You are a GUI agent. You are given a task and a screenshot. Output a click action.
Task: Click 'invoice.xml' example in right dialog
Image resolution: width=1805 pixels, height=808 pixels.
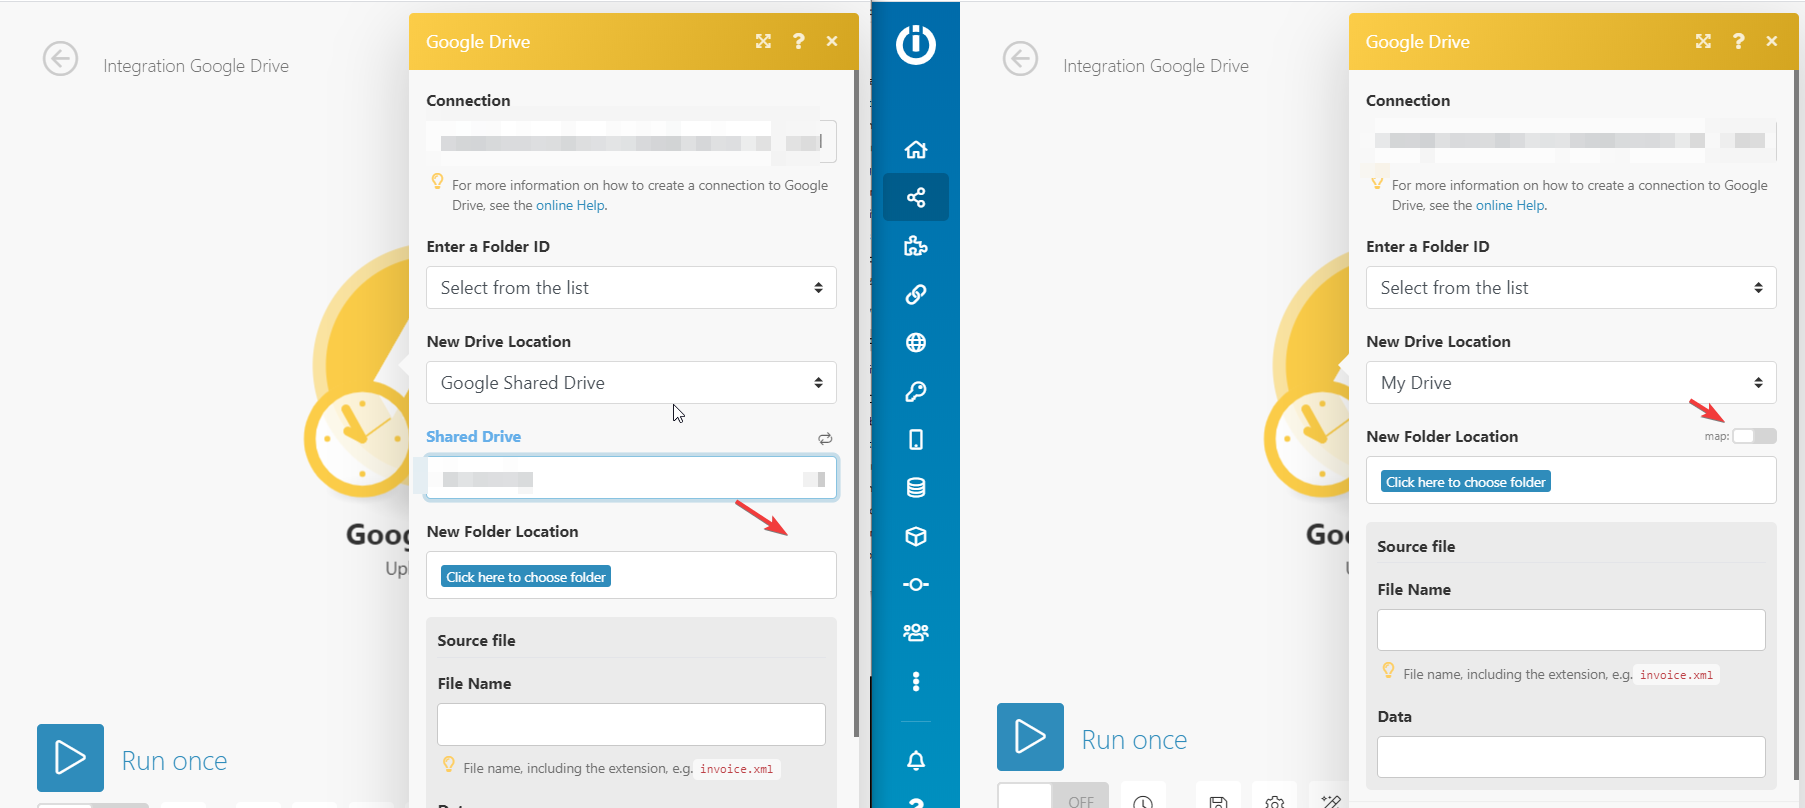point(1676,675)
